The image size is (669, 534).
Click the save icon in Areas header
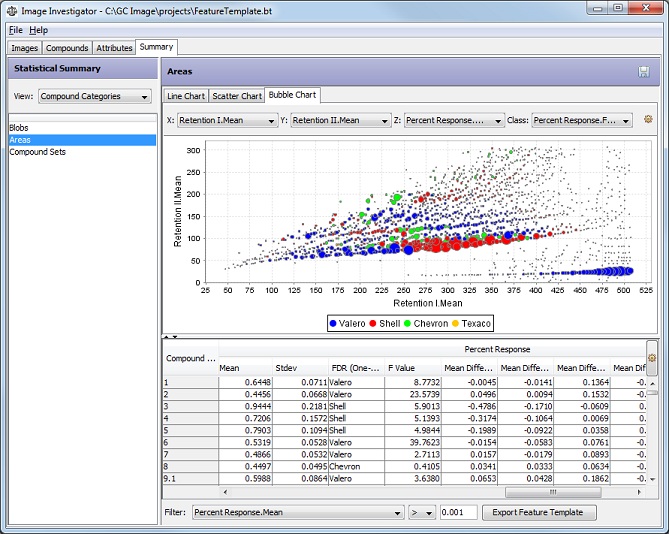pyautogui.click(x=643, y=72)
